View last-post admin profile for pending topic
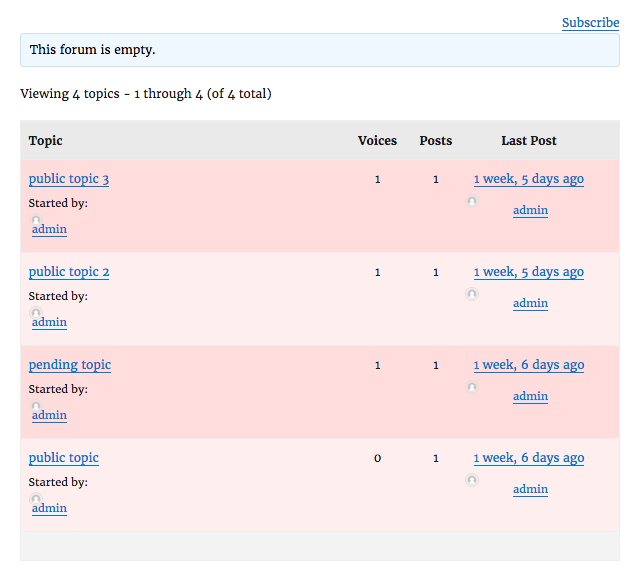634x578 pixels. 530,396
